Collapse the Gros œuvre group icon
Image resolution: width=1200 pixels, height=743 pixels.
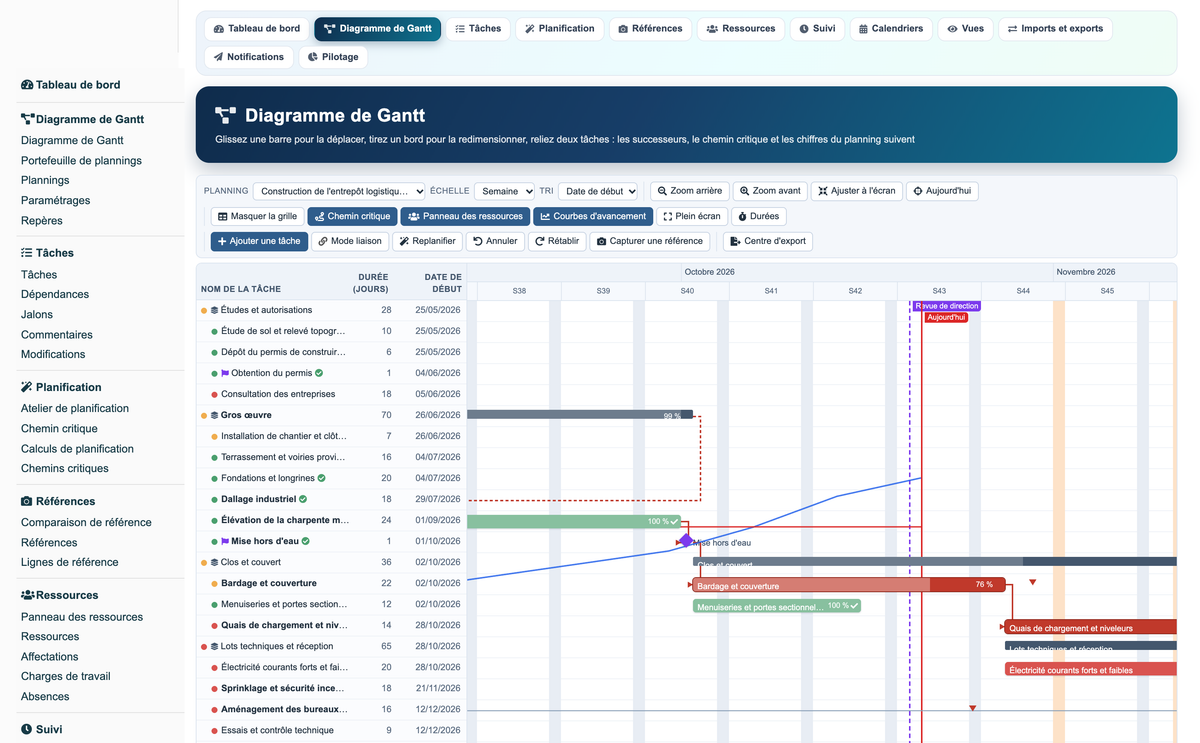(215, 415)
